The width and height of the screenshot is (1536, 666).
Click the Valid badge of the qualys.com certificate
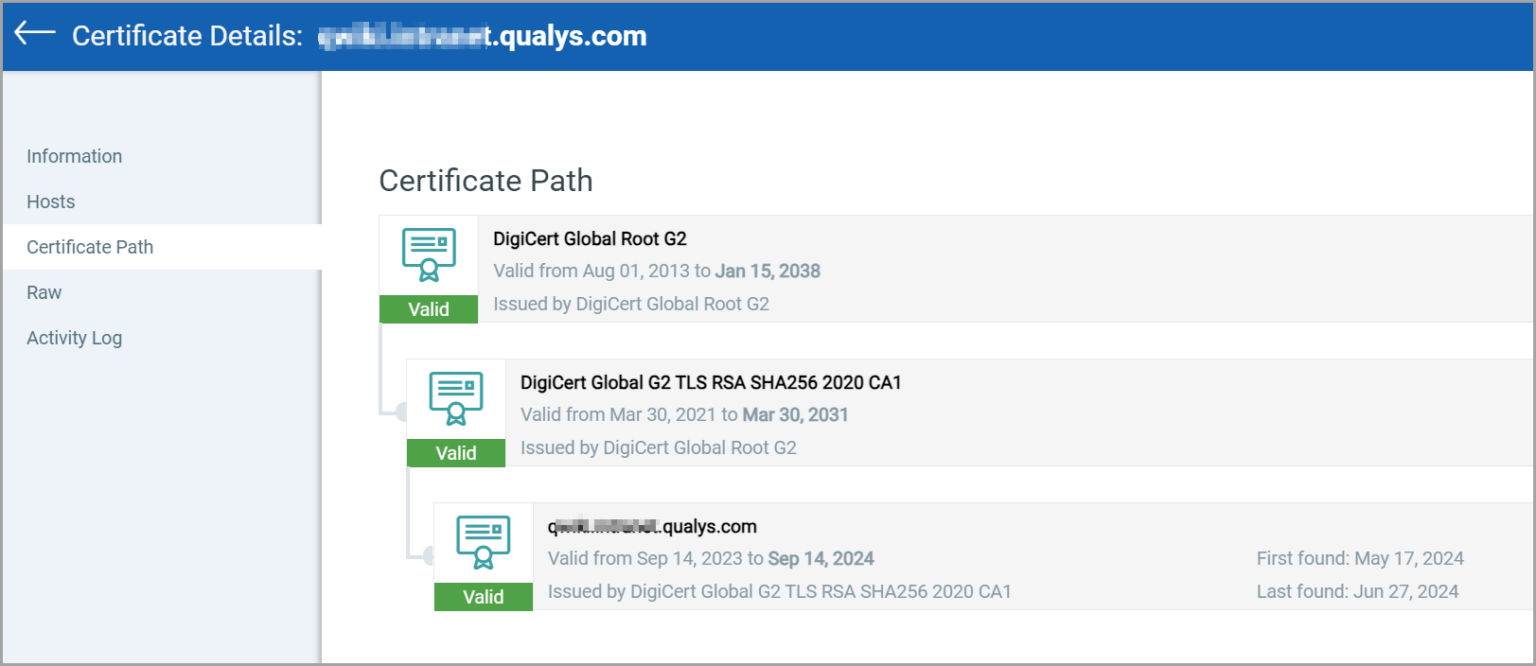pyautogui.click(x=483, y=597)
